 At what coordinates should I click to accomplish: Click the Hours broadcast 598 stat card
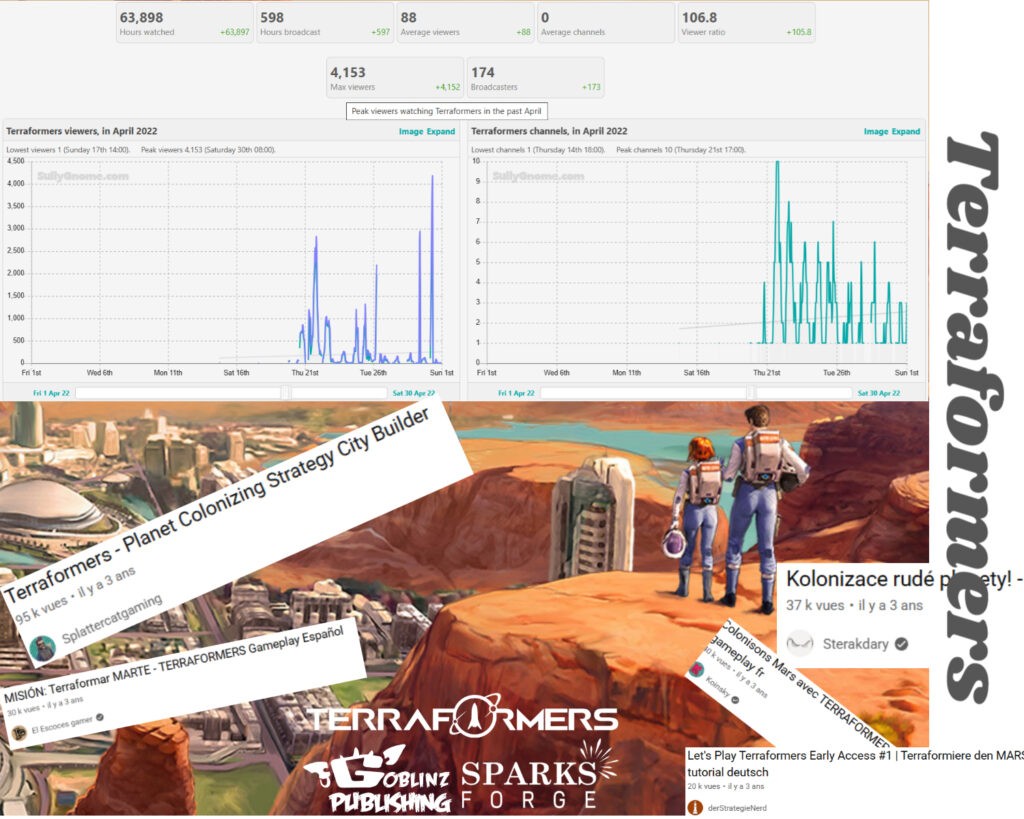[325, 23]
